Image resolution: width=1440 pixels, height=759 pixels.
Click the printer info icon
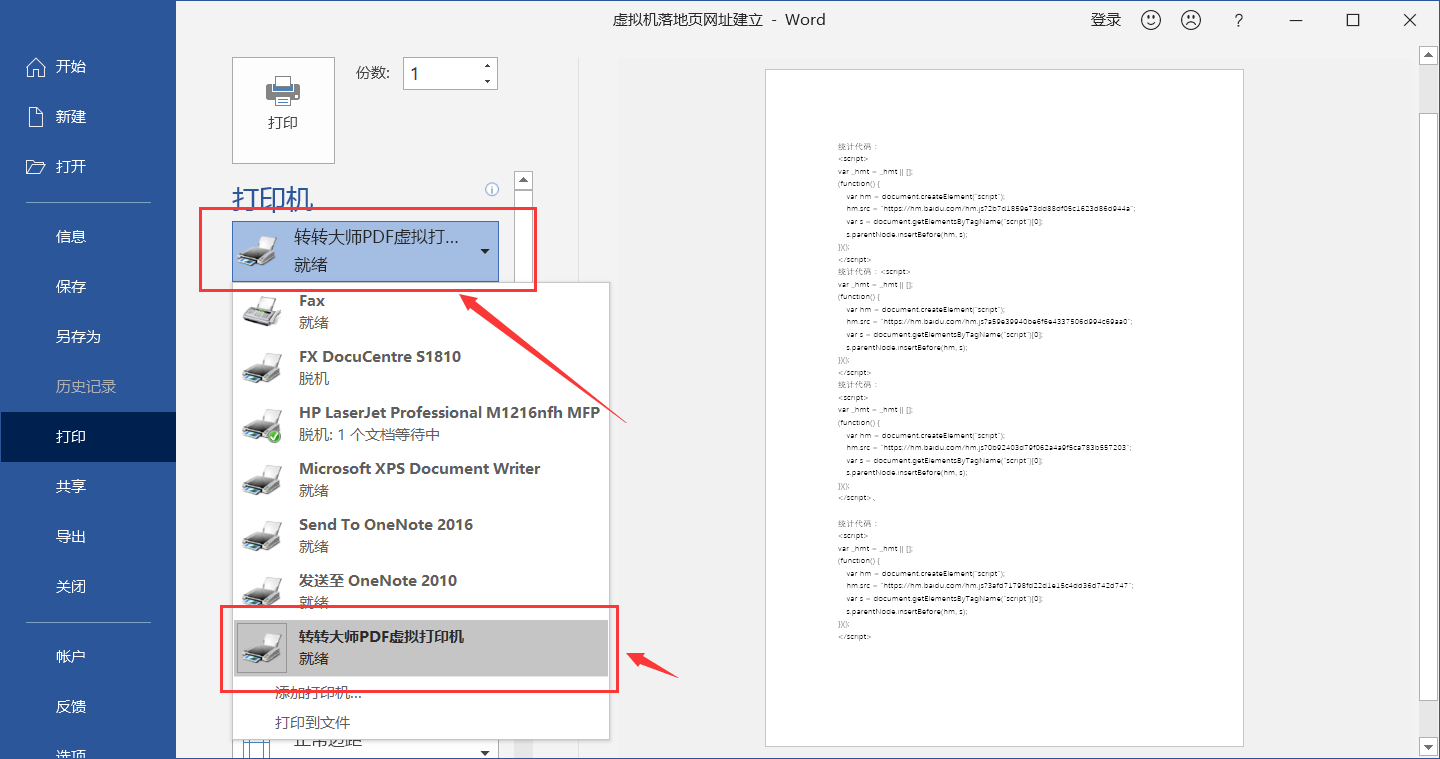[x=491, y=189]
